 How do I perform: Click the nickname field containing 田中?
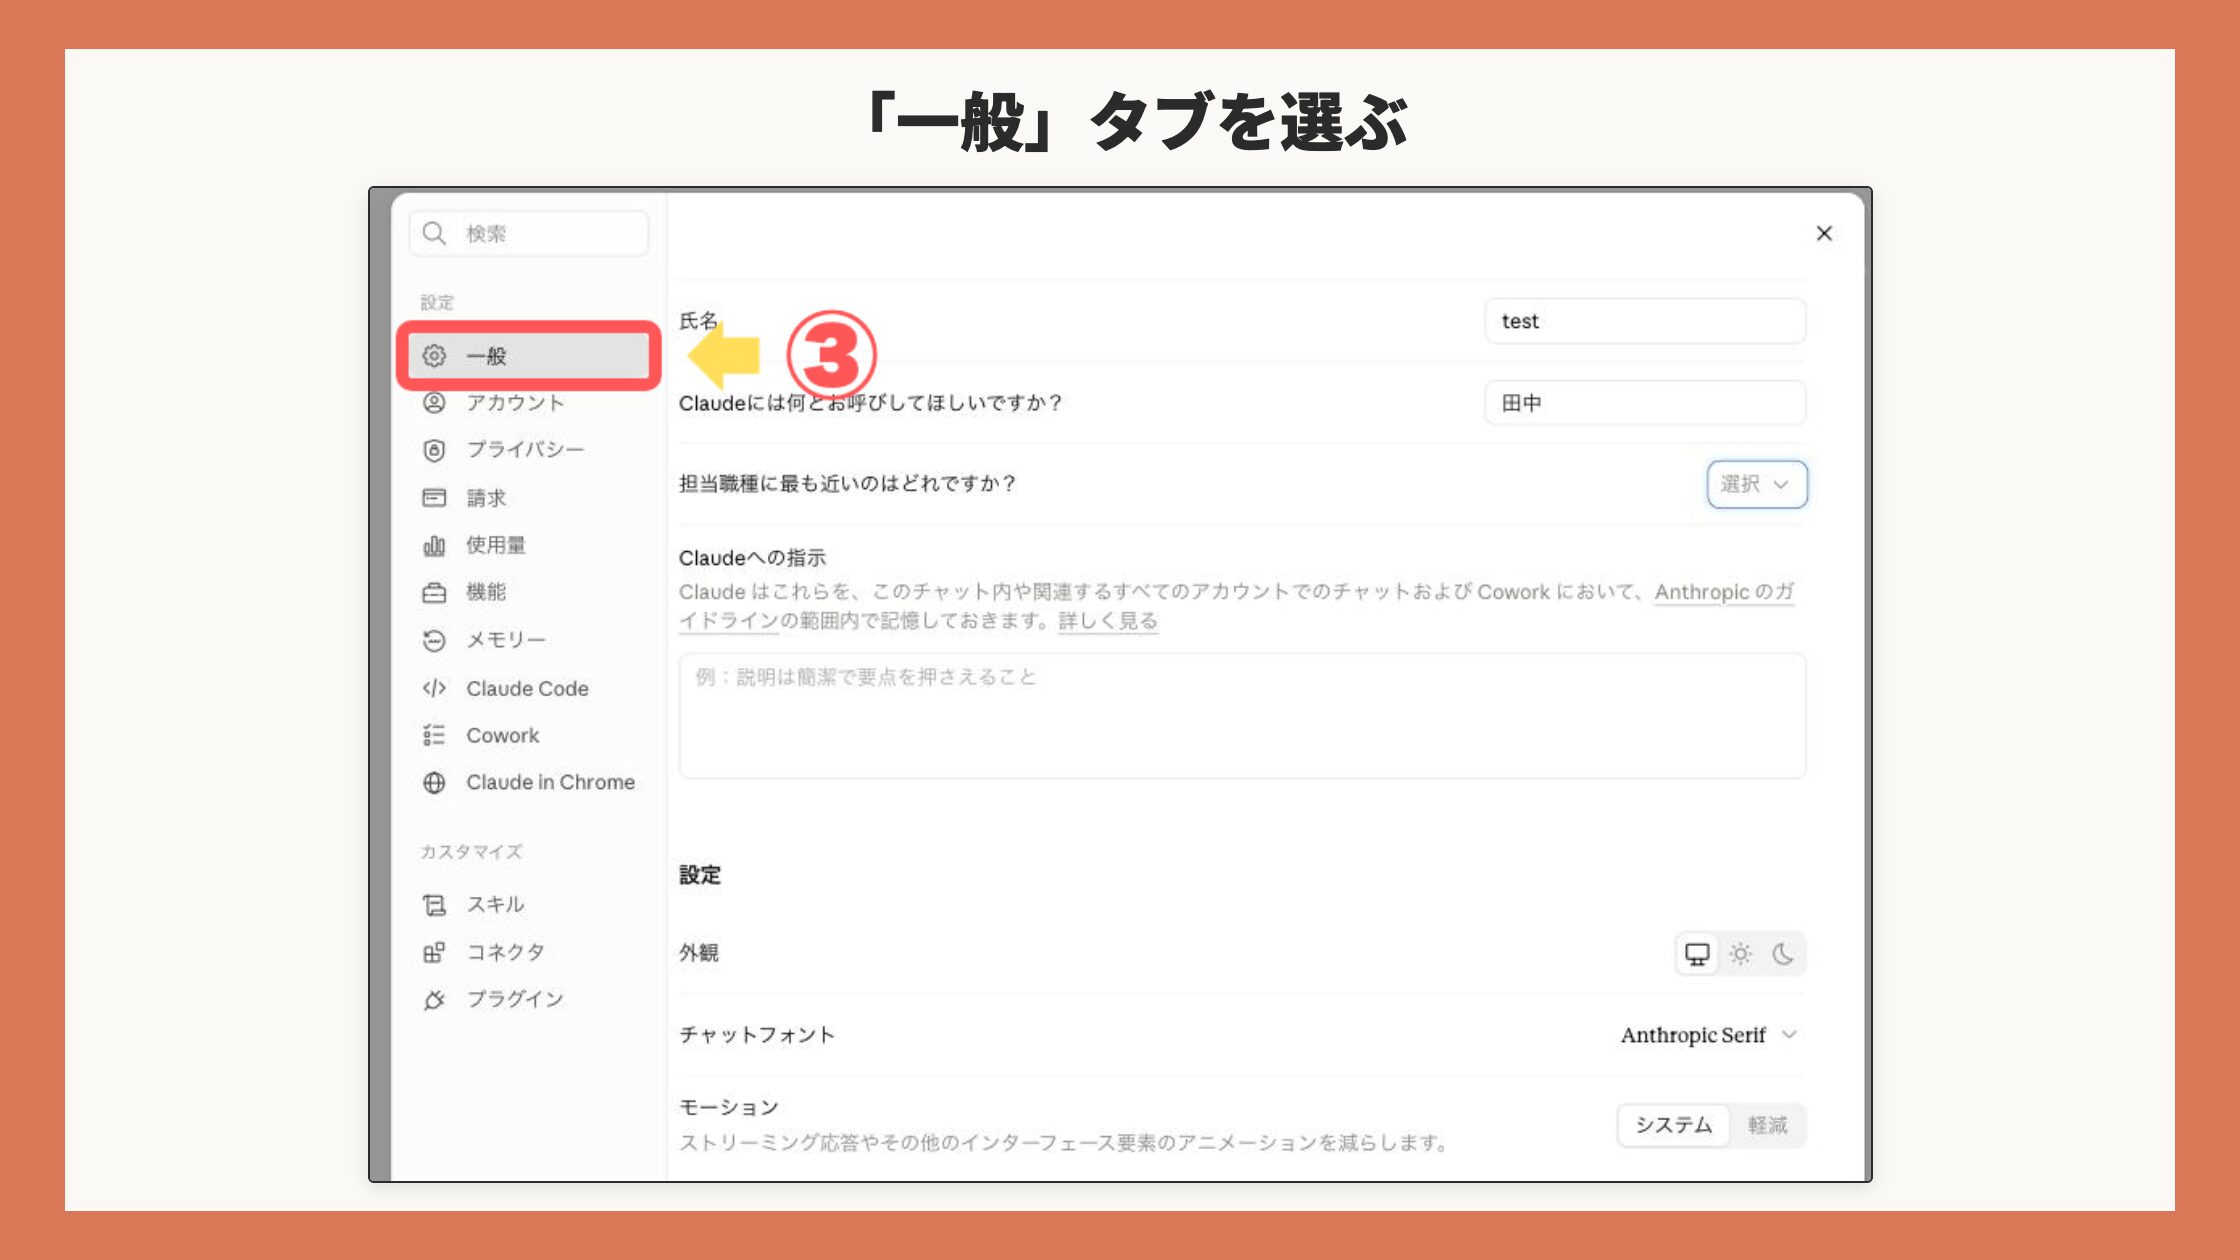pos(1645,403)
